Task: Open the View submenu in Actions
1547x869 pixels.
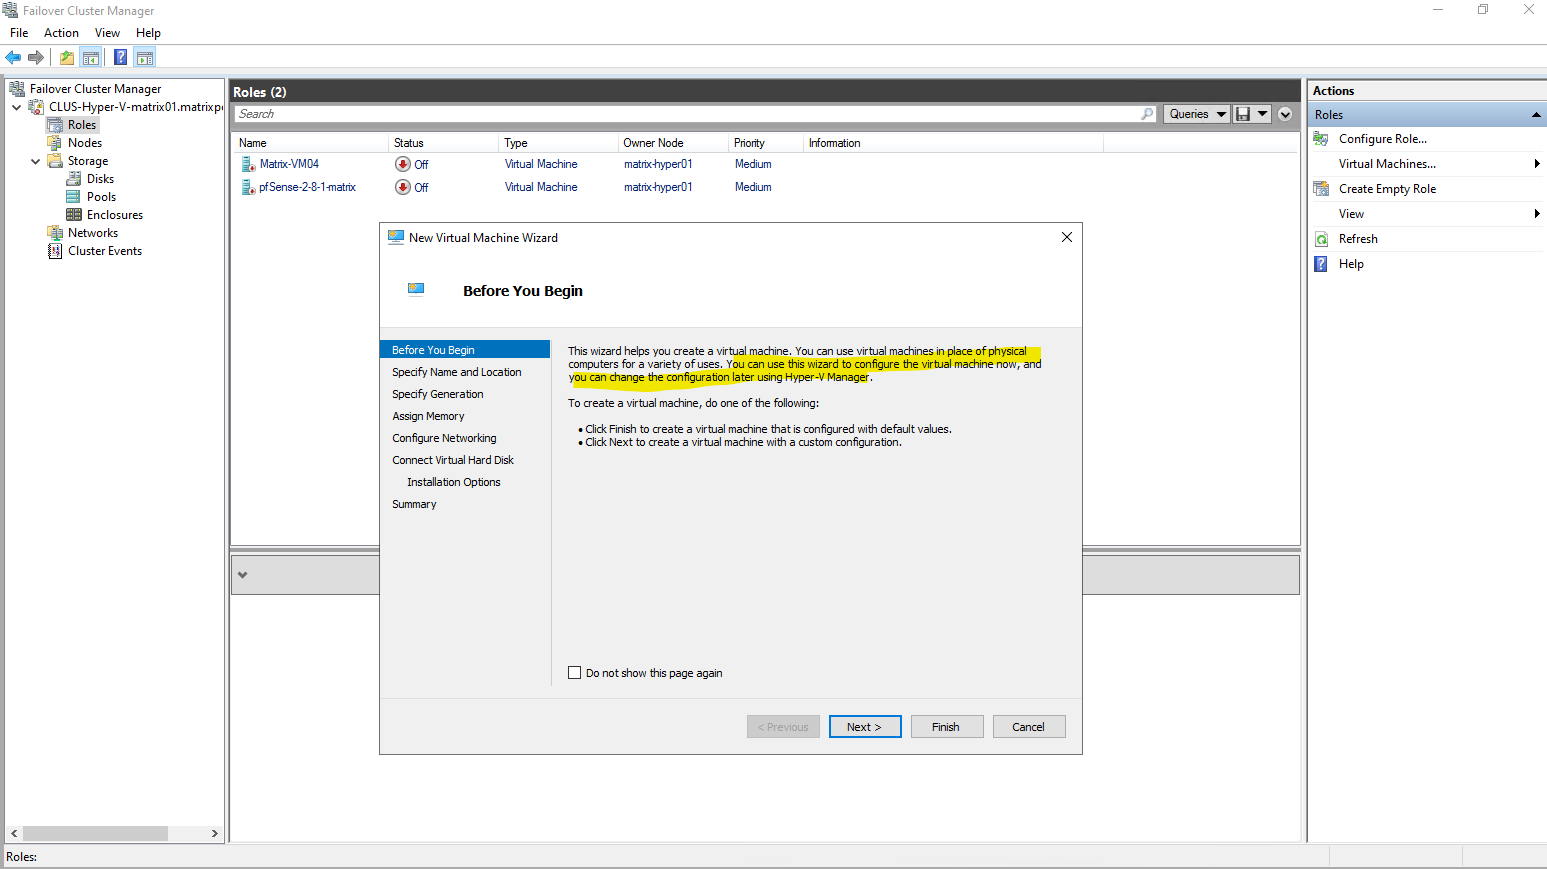Action: pos(1536,214)
